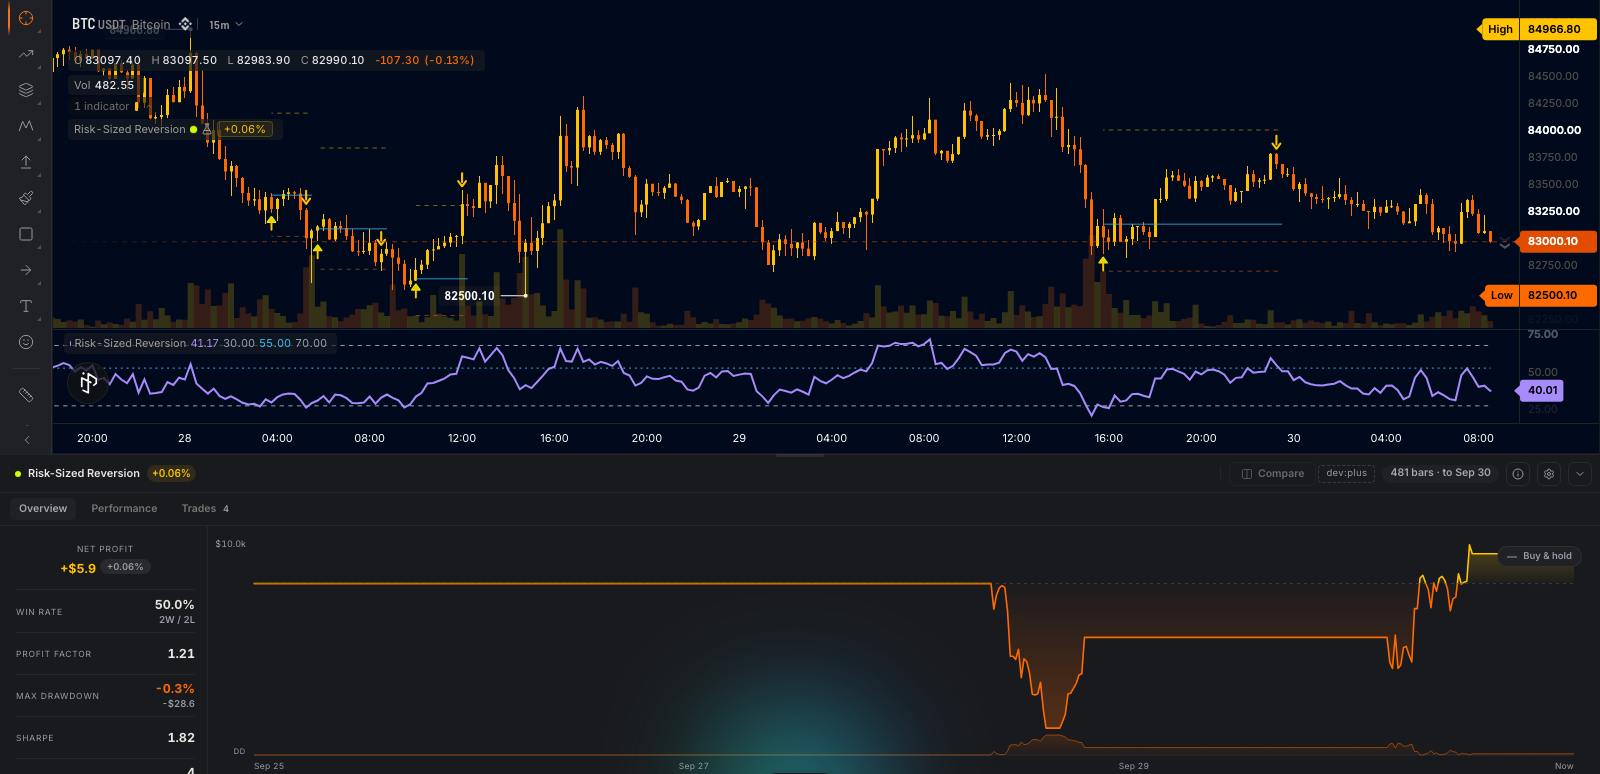Click the $10.0k equity axis label
1600x774 pixels.
click(231, 544)
